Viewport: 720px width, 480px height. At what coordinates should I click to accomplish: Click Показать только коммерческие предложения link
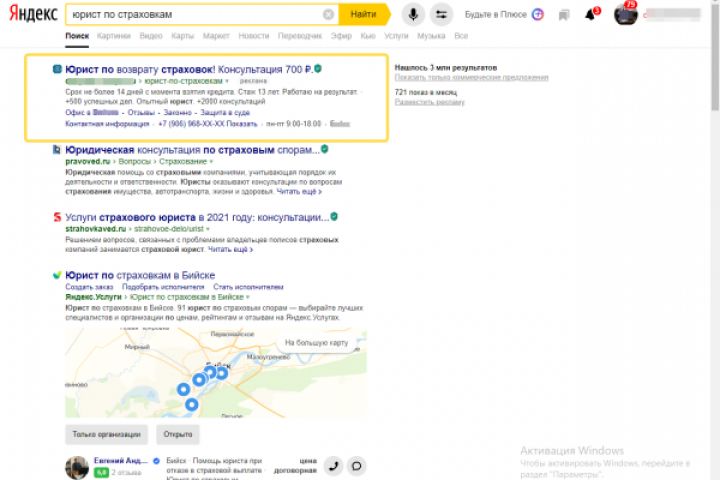pos(472,78)
